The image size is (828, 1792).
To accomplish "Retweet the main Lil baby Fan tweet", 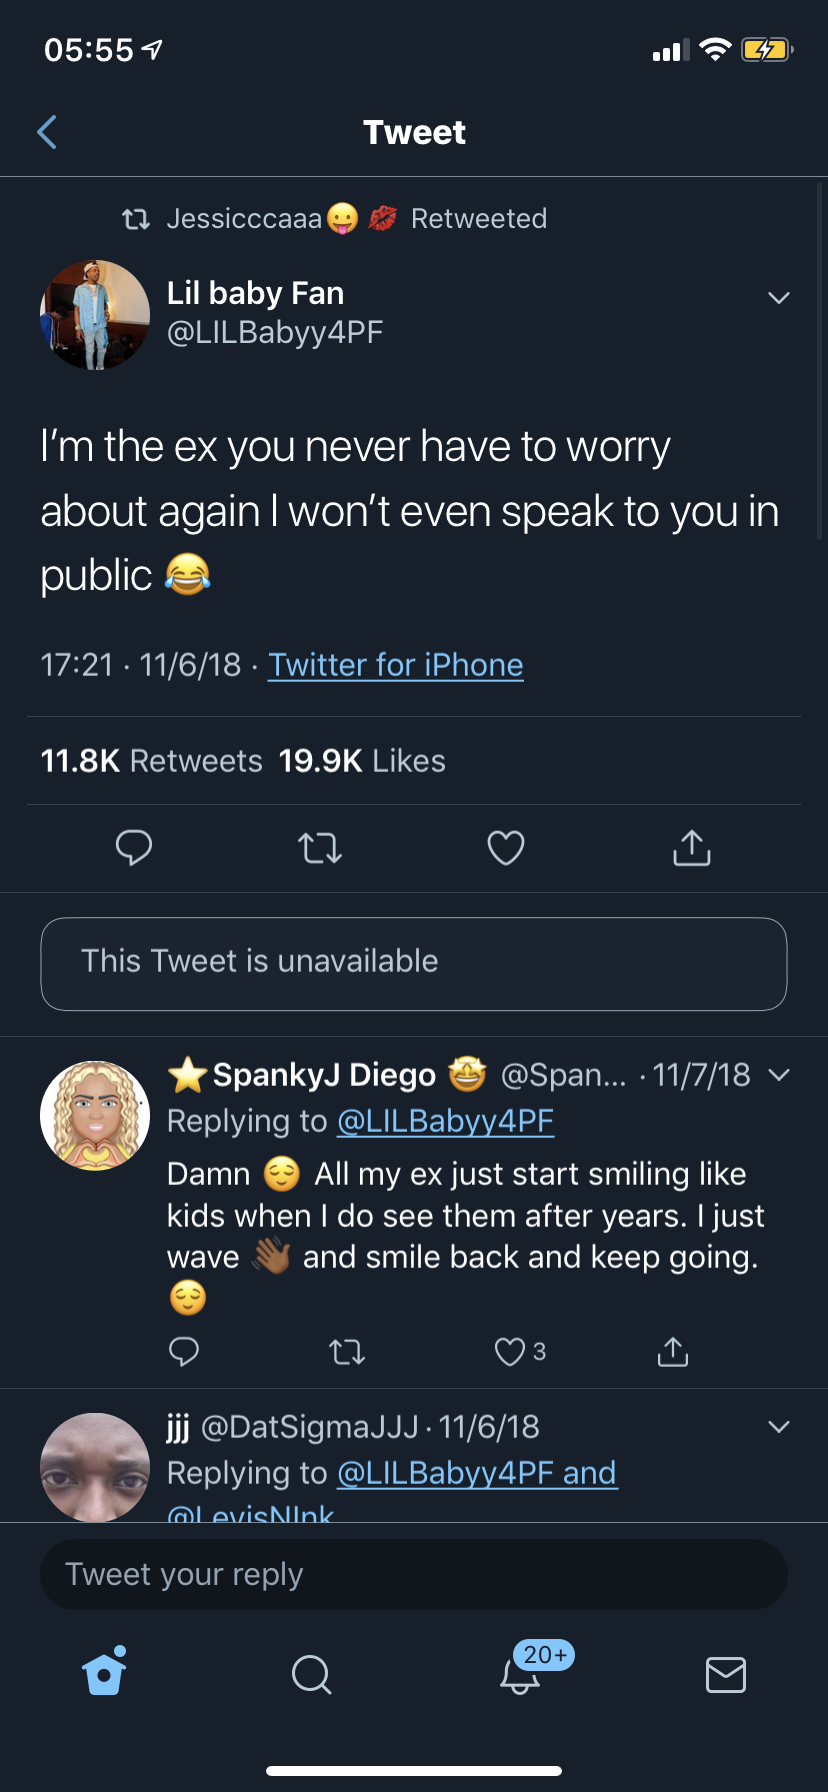I will coord(320,849).
